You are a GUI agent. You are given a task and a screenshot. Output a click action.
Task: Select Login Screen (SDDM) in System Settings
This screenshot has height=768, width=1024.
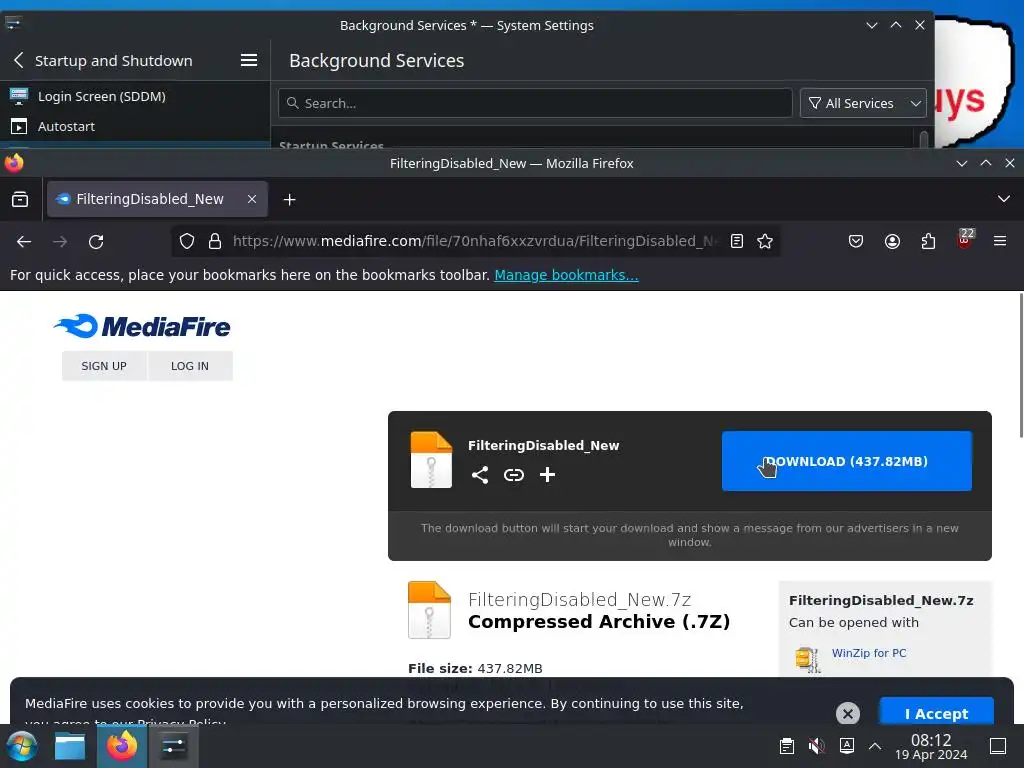pyautogui.click(x=135, y=96)
